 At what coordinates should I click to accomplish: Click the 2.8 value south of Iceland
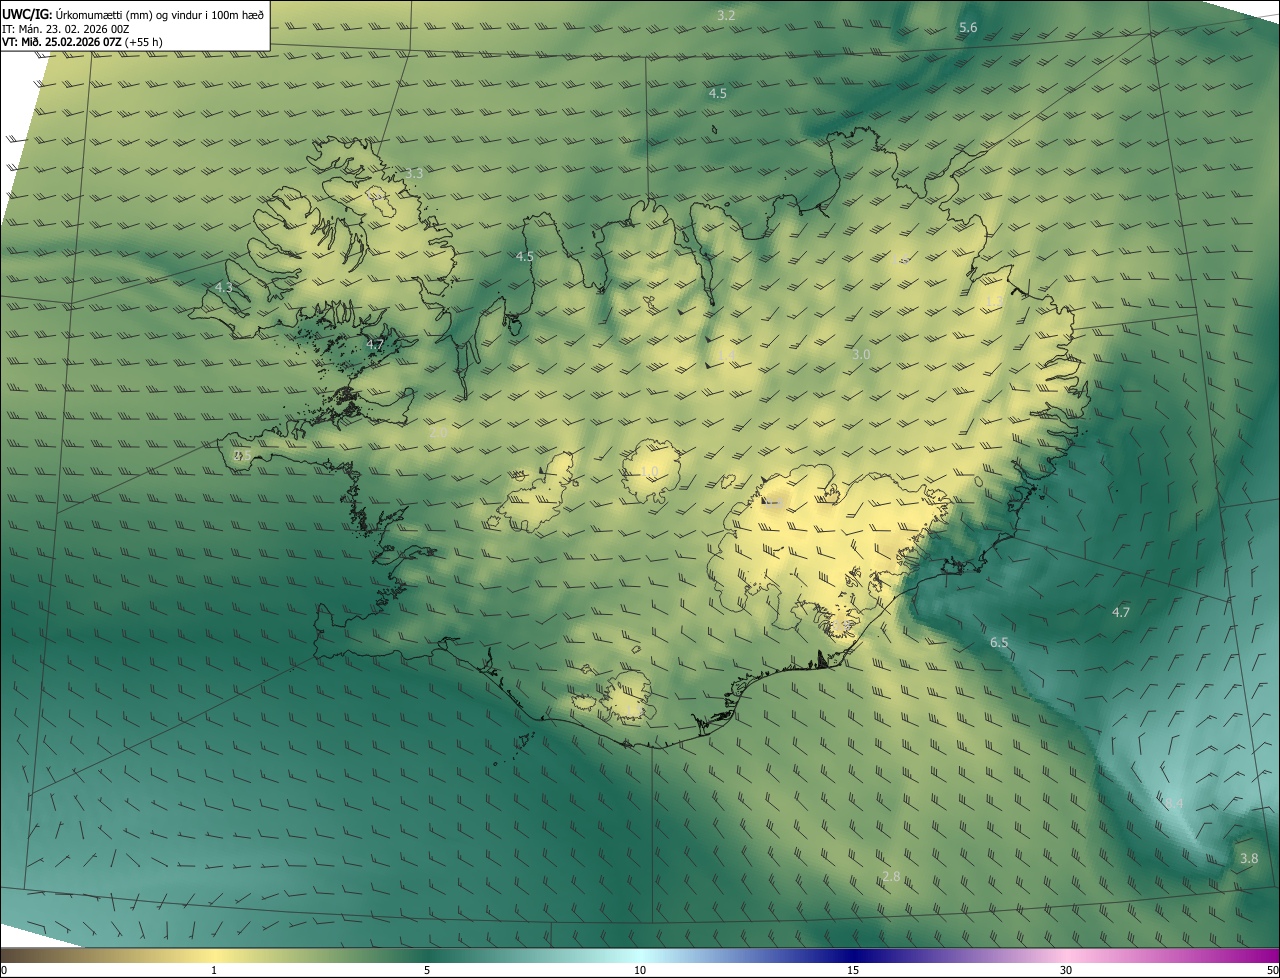pos(891,876)
